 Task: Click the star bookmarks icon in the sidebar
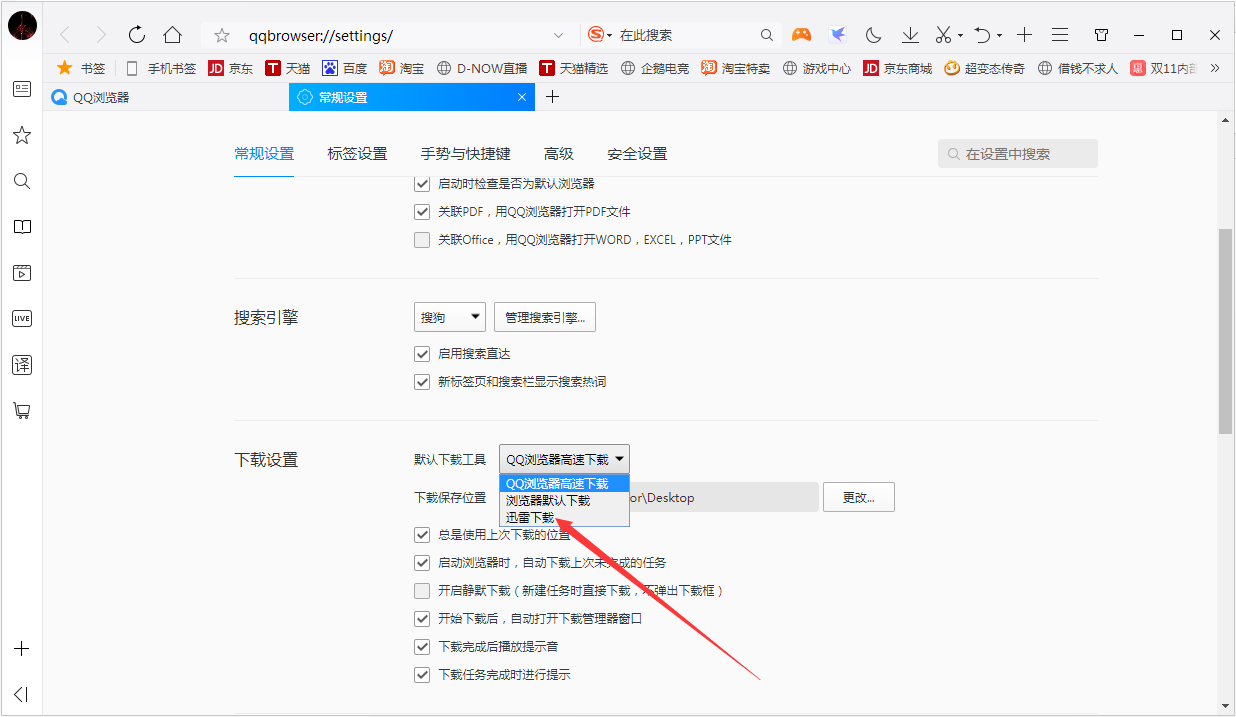pyautogui.click(x=21, y=134)
